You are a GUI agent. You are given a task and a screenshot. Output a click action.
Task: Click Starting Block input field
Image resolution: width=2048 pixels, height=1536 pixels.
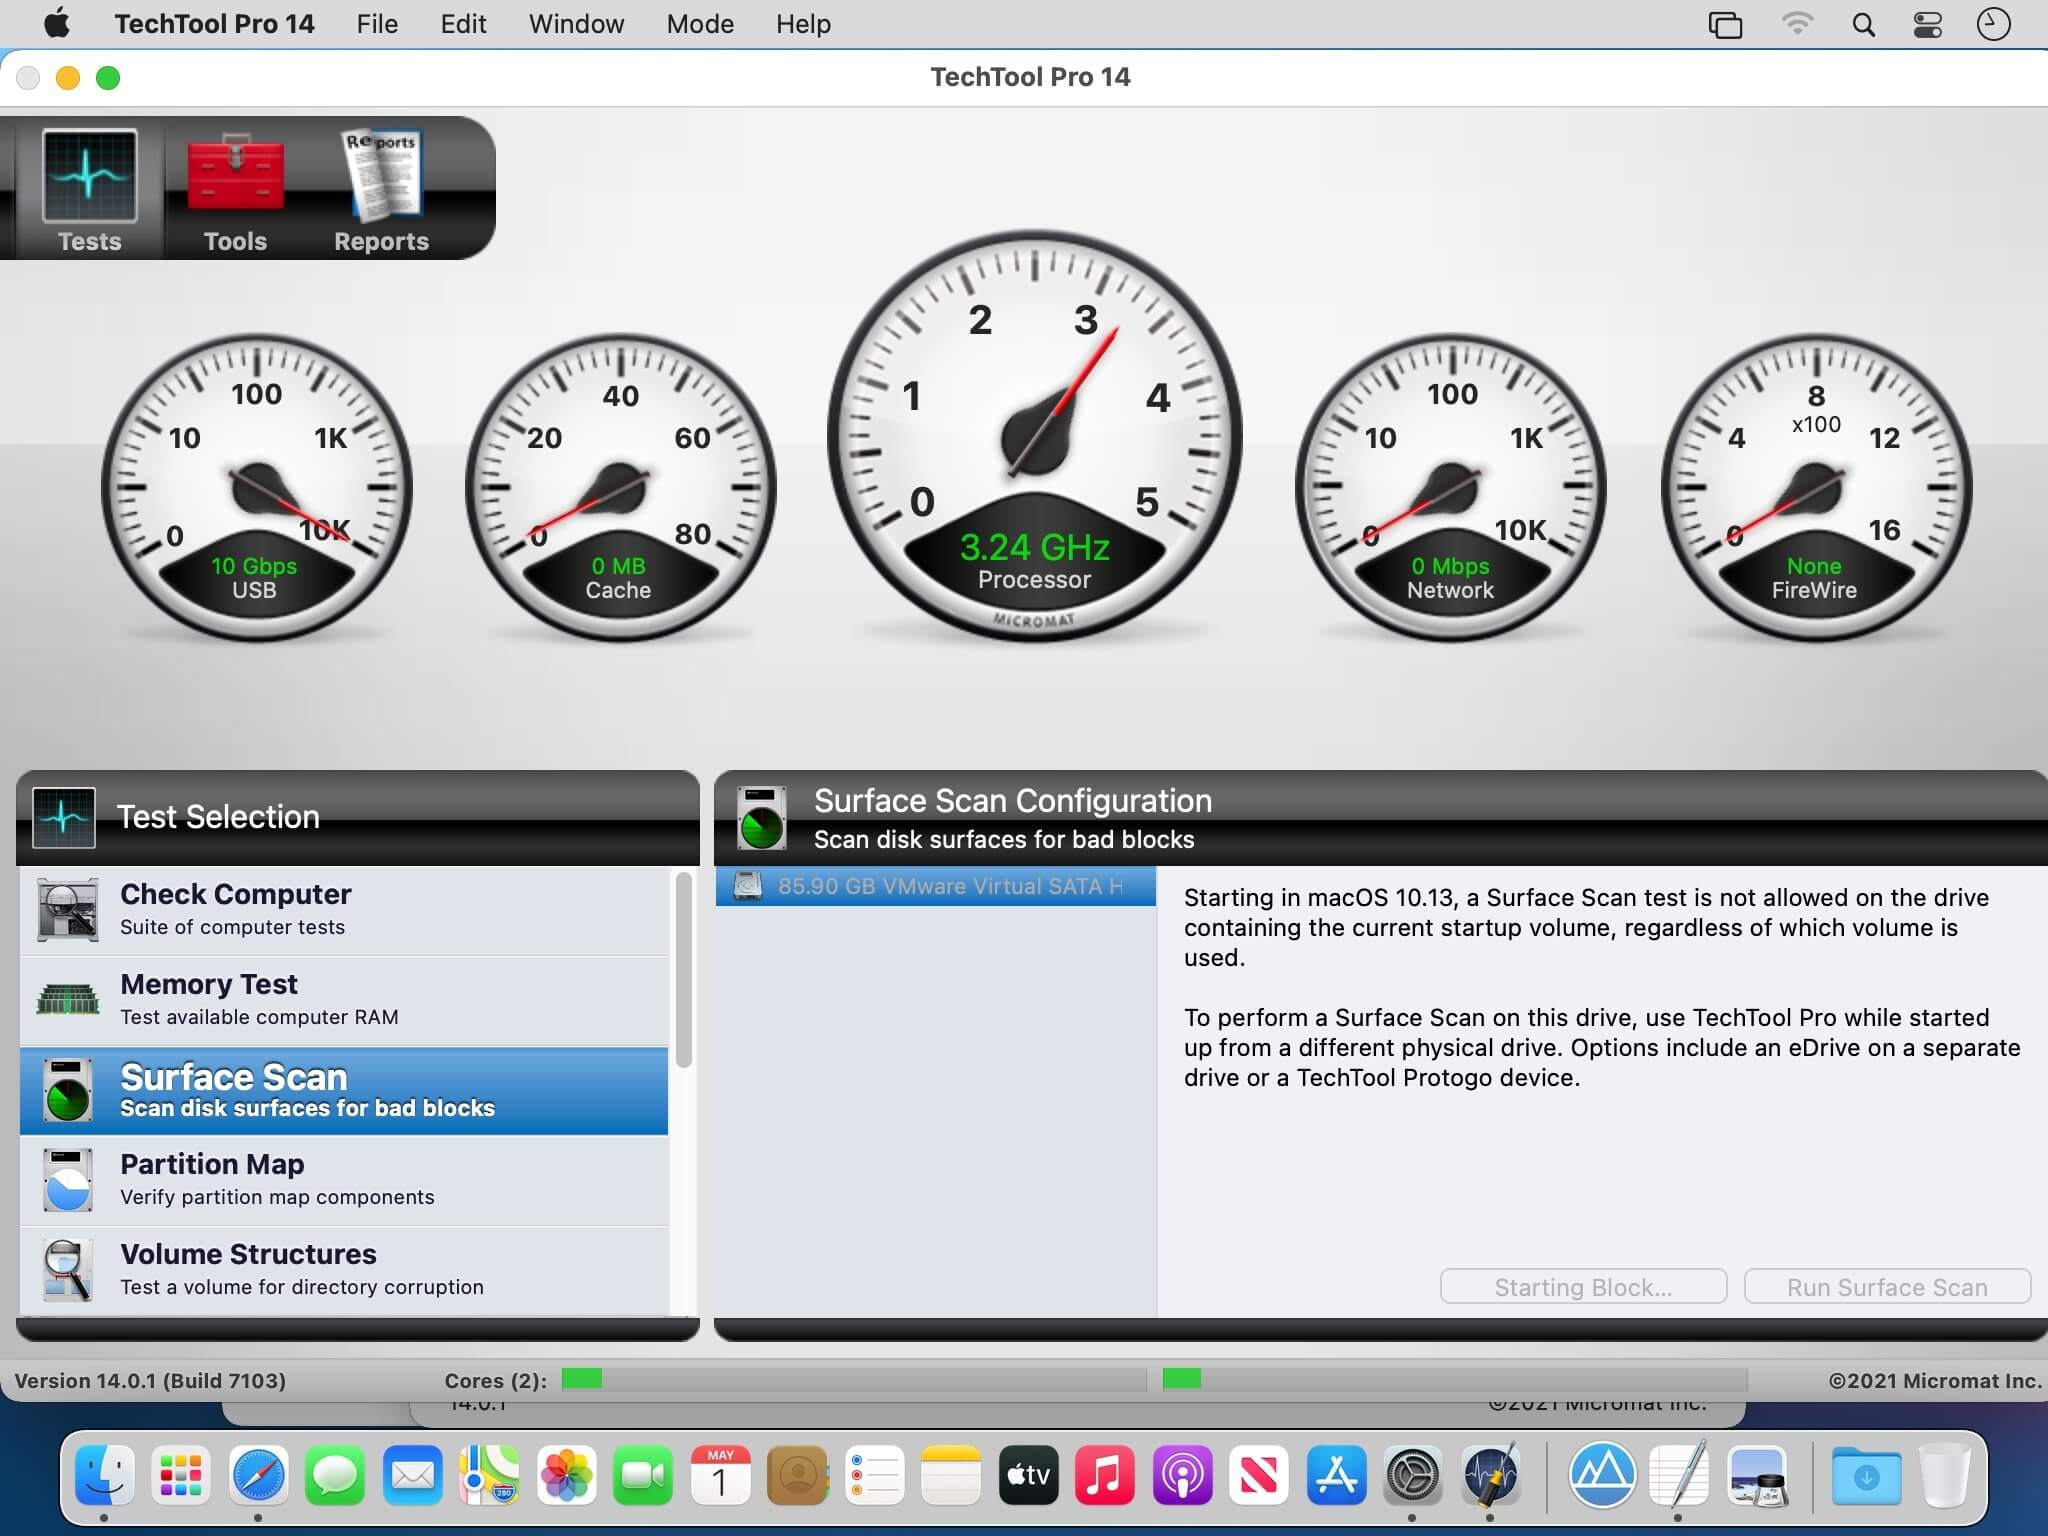point(1582,1286)
